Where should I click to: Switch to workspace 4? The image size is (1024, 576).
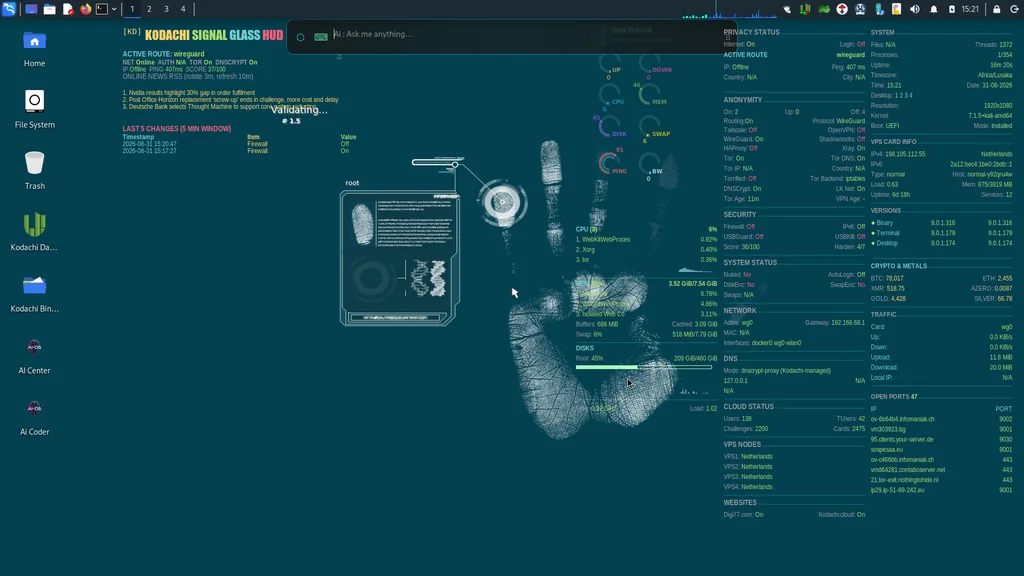[x=183, y=9]
